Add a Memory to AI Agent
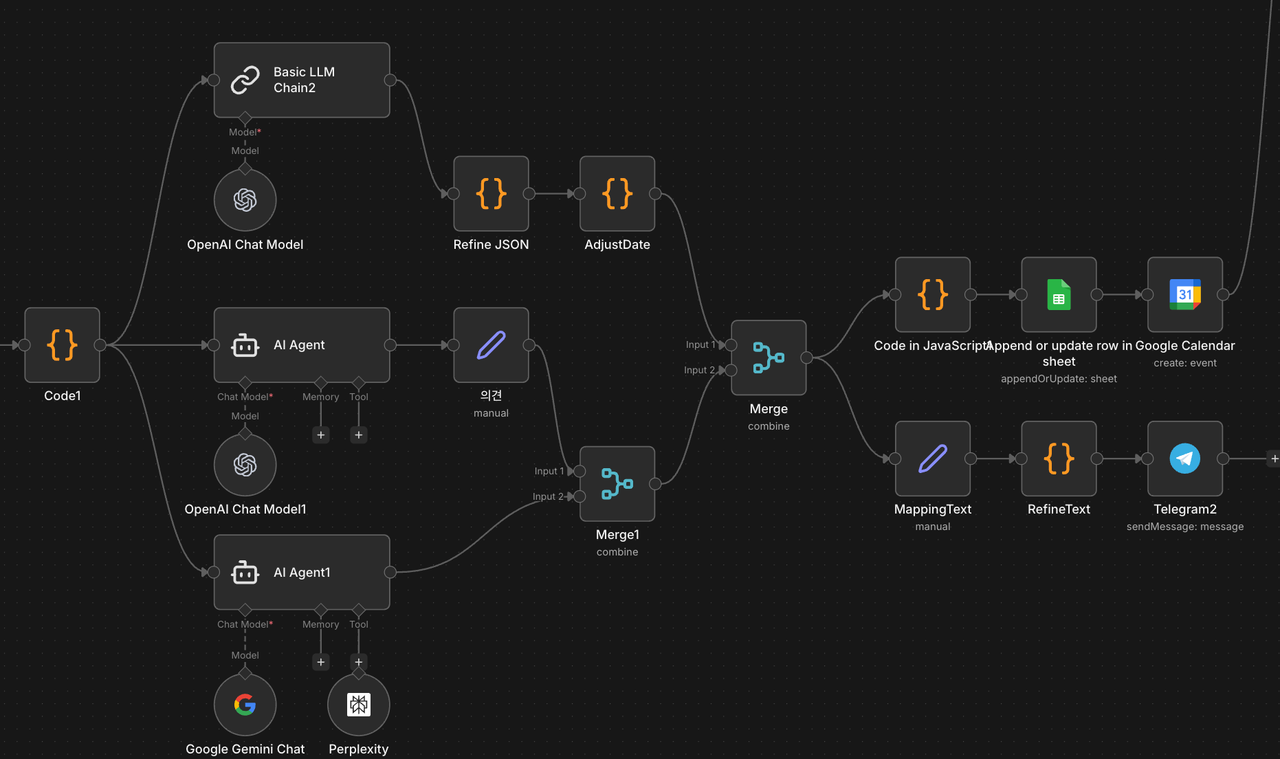 pyautogui.click(x=321, y=435)
